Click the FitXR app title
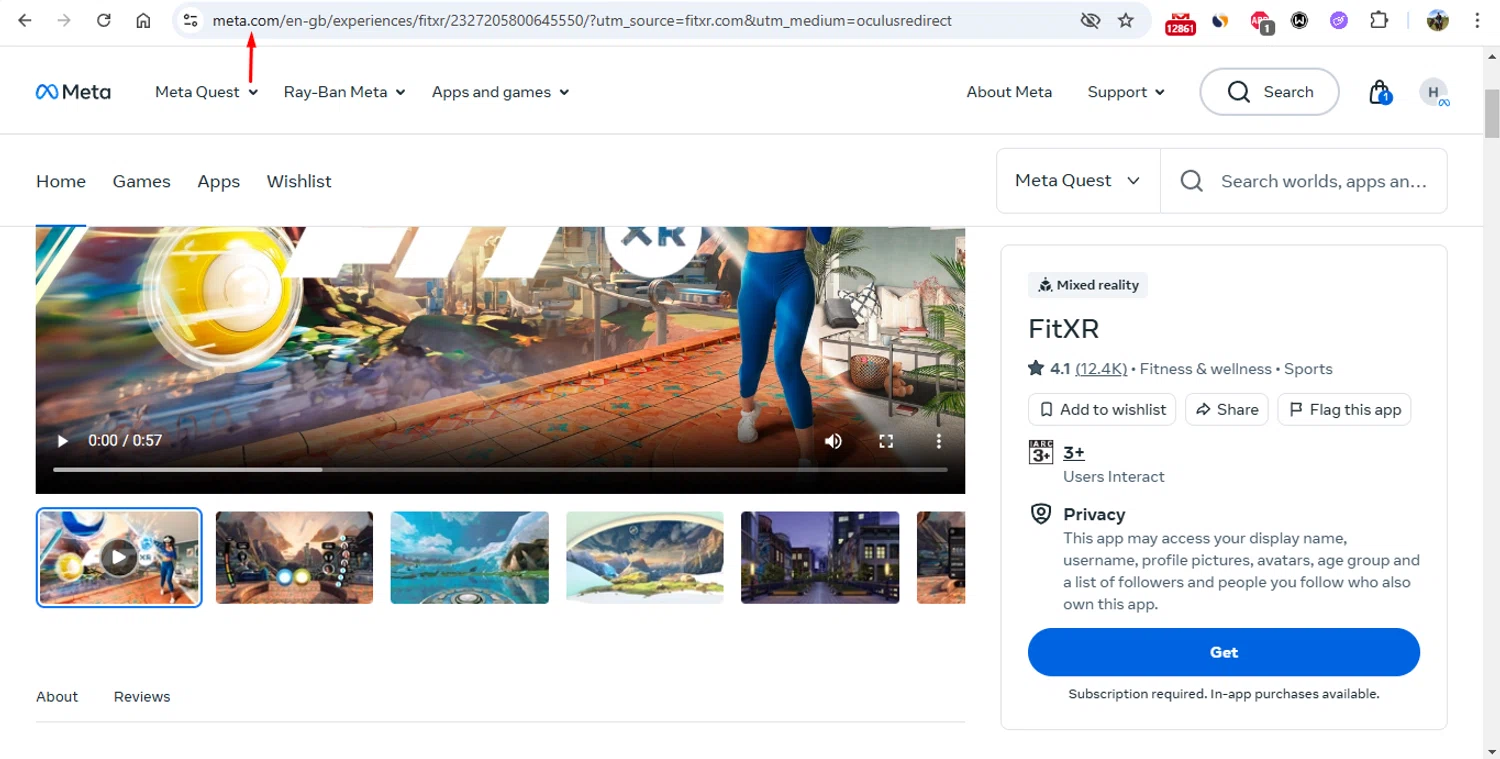Screen dimensions: 1500x759 pyautogui.click(x=1064, y=329)
